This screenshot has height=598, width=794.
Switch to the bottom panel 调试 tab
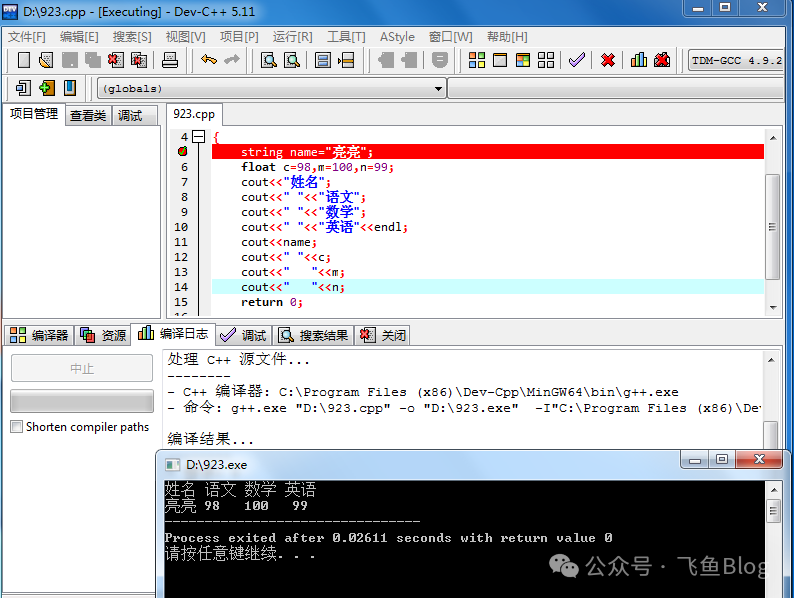(243, 335)
